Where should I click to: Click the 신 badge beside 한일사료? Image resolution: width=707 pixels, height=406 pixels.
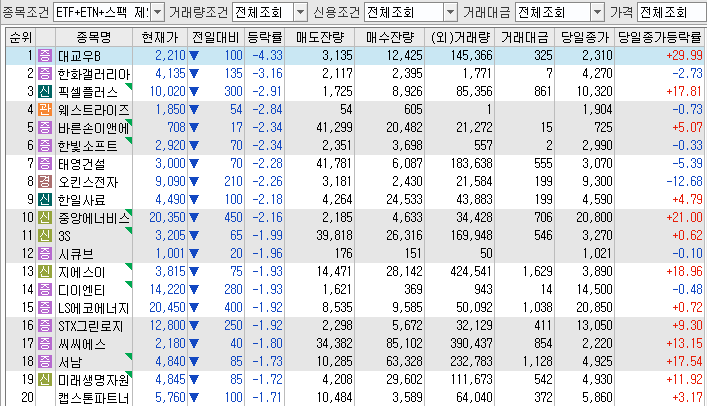45,200
